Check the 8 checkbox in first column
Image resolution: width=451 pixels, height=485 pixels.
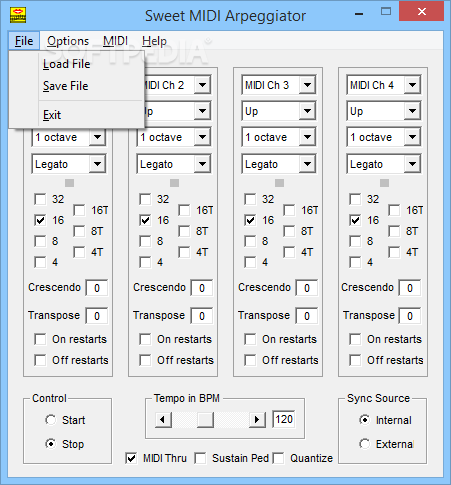click(x=40, y=241)
